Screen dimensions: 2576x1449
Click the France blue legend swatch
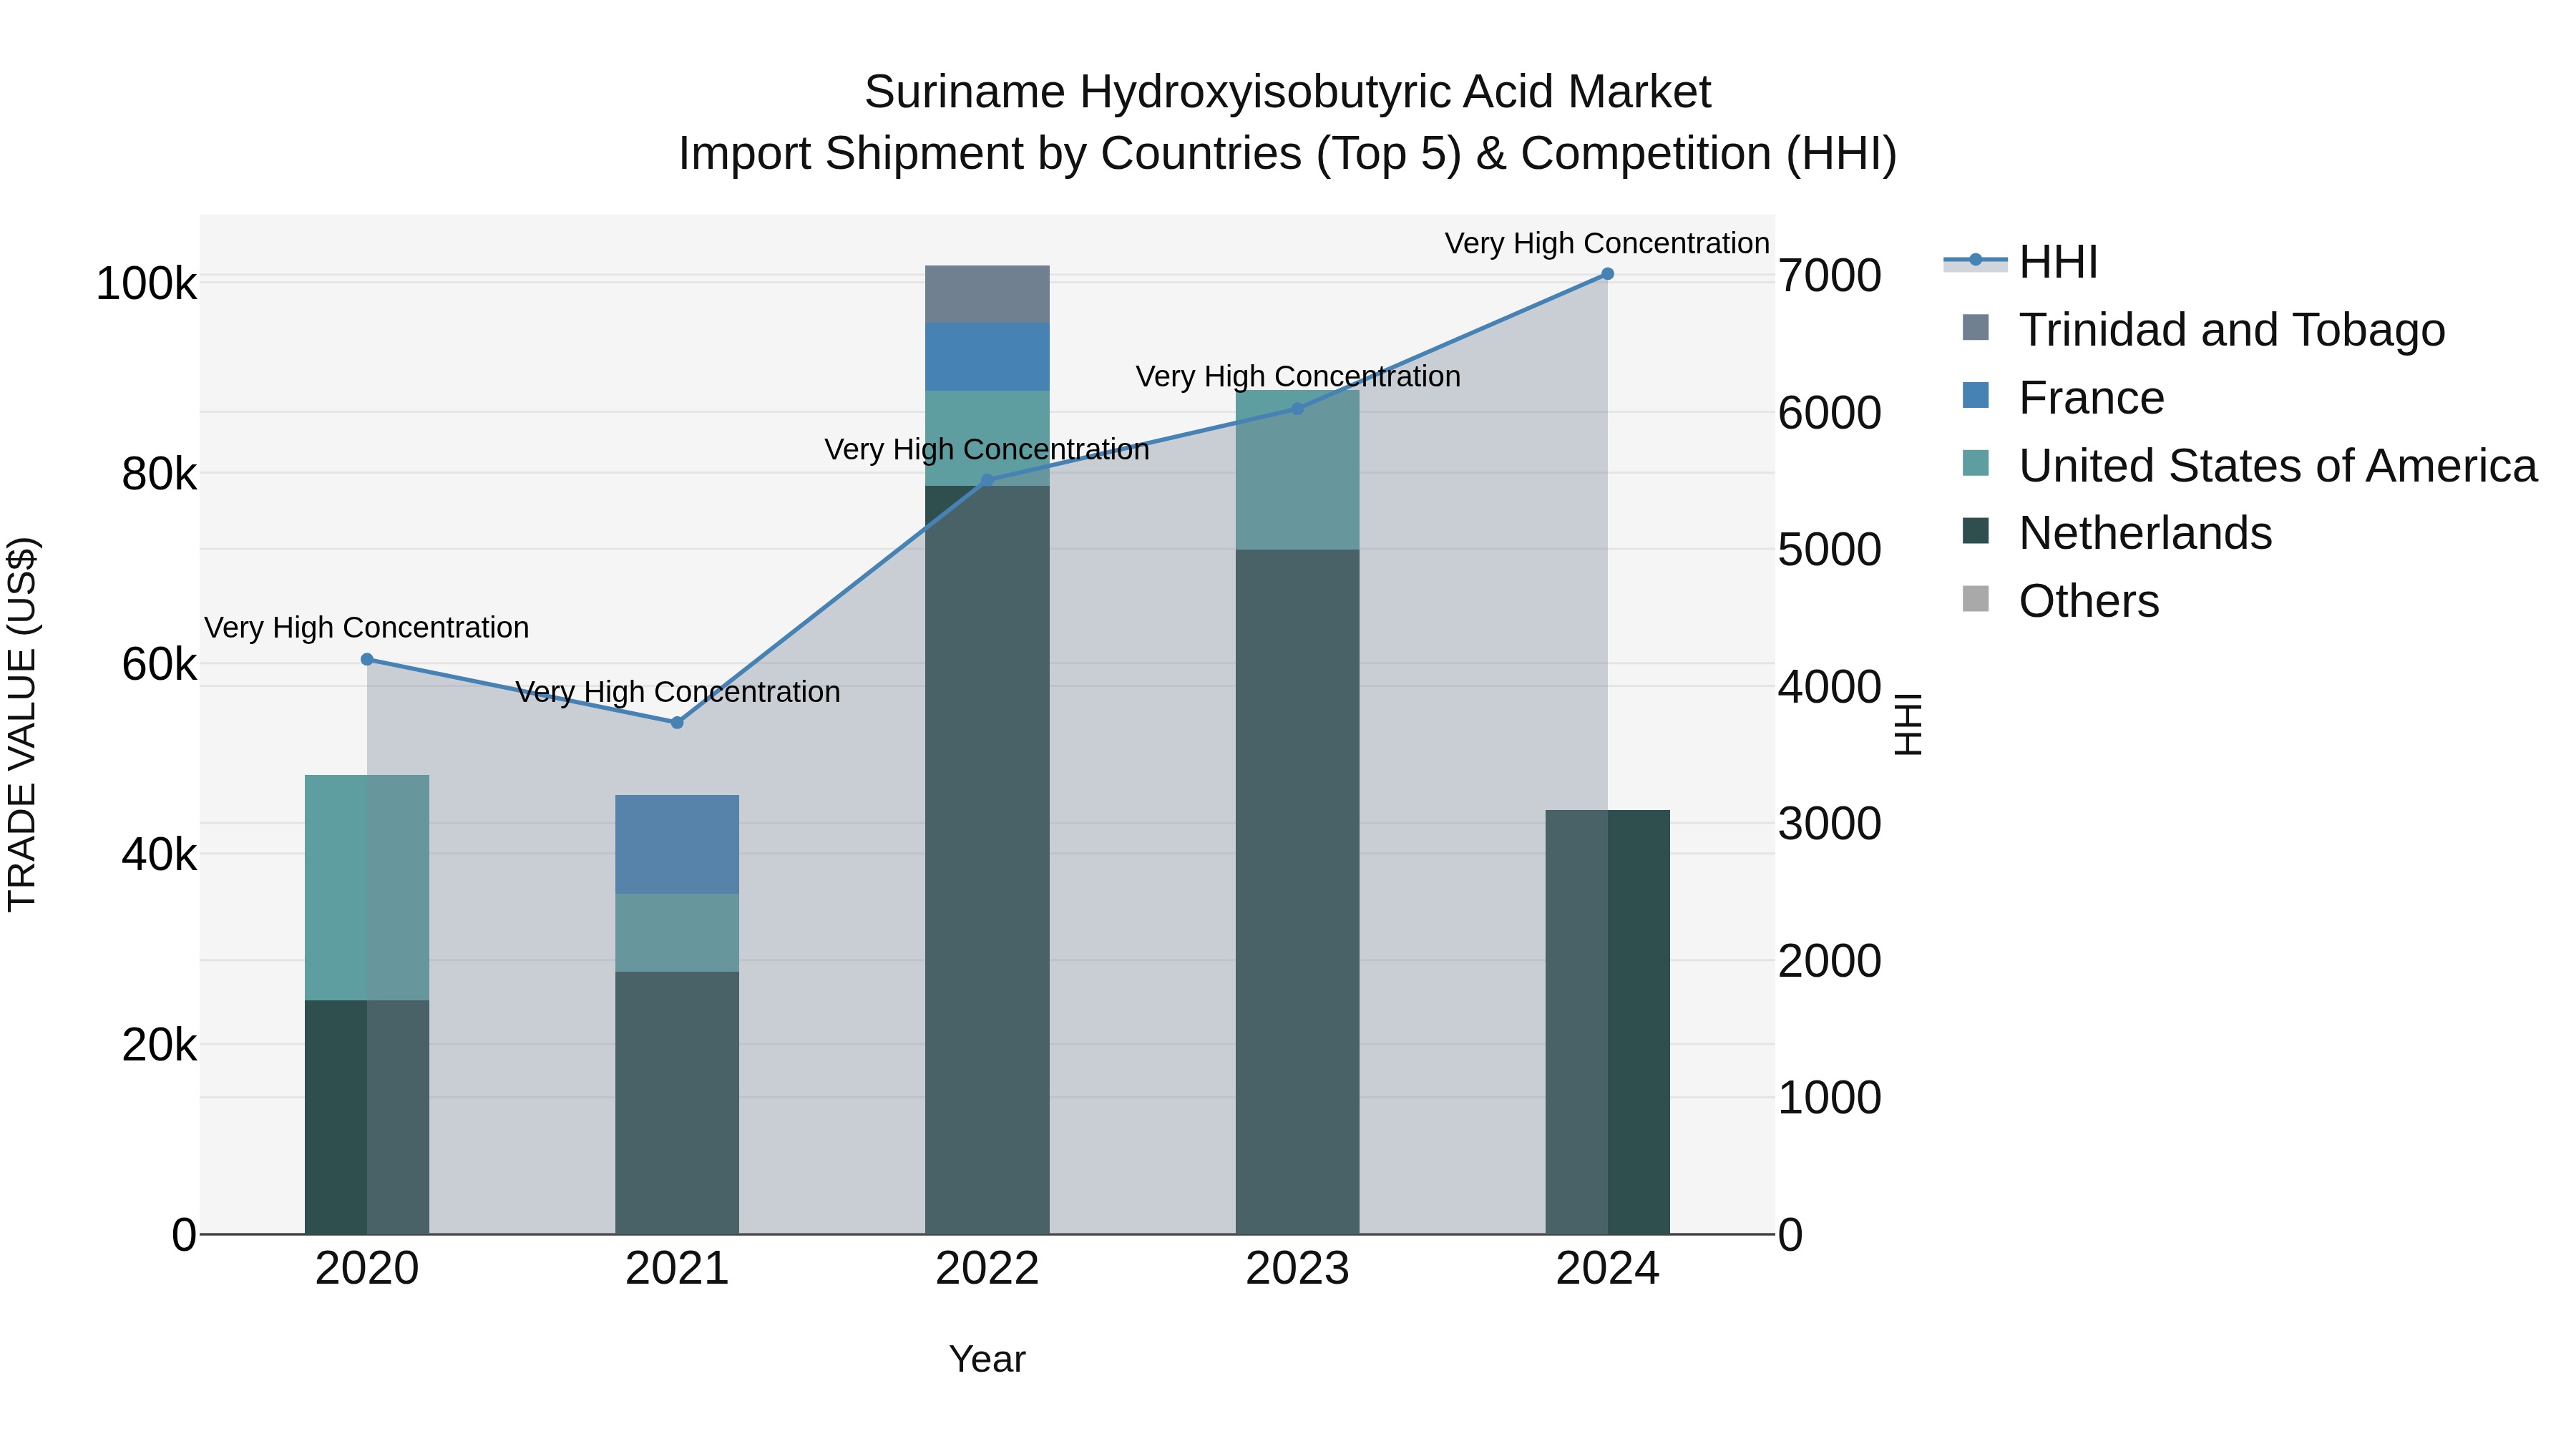1976,395
